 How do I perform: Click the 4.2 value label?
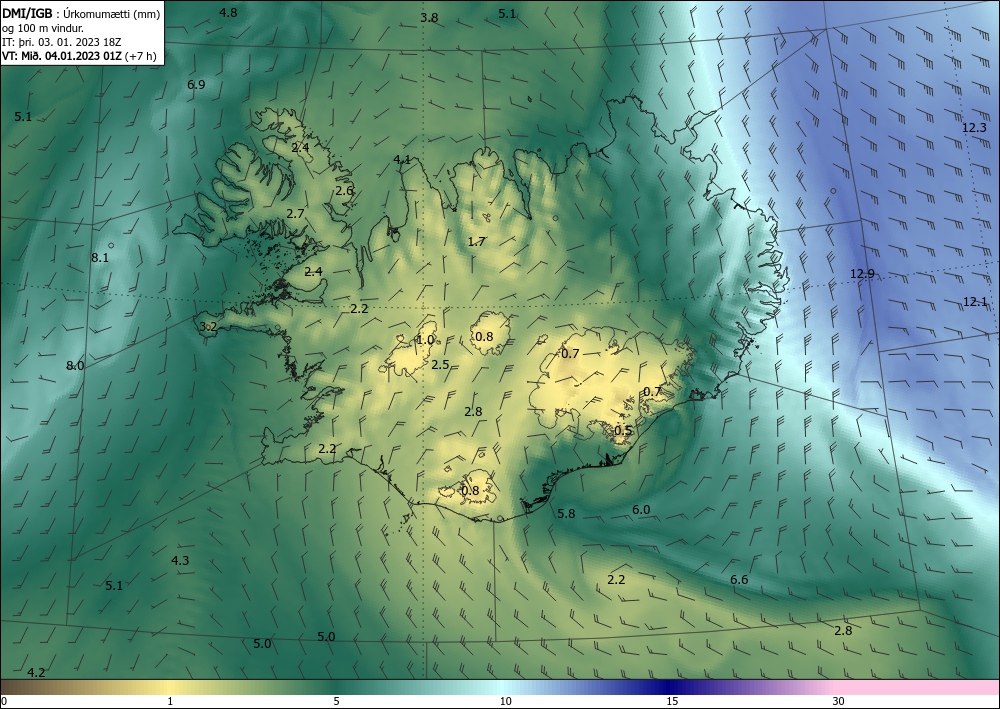point(36,673)
